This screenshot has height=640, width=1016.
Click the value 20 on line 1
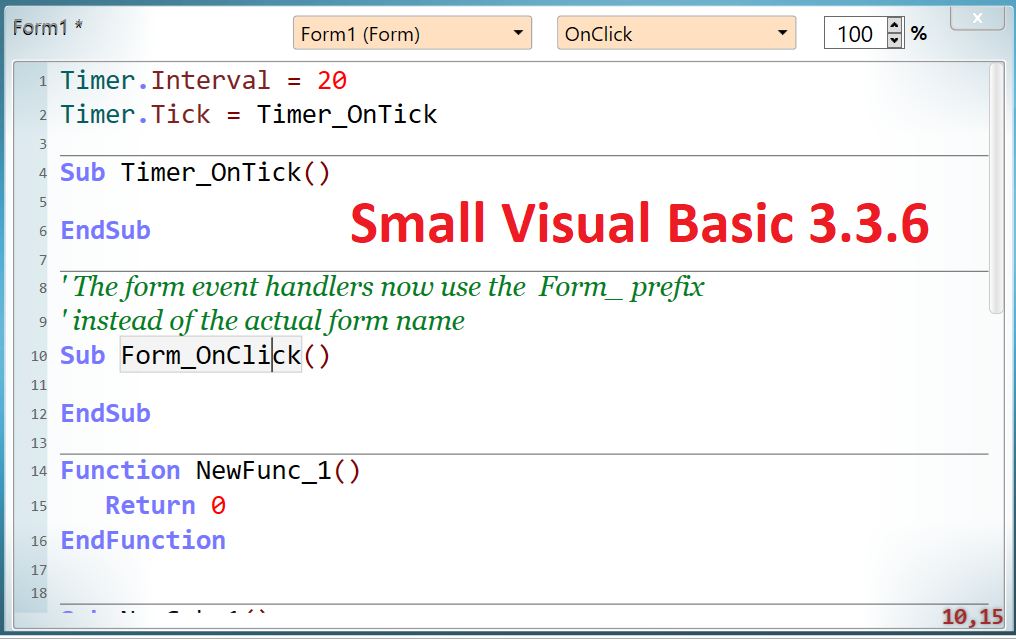tap(332, 81)
